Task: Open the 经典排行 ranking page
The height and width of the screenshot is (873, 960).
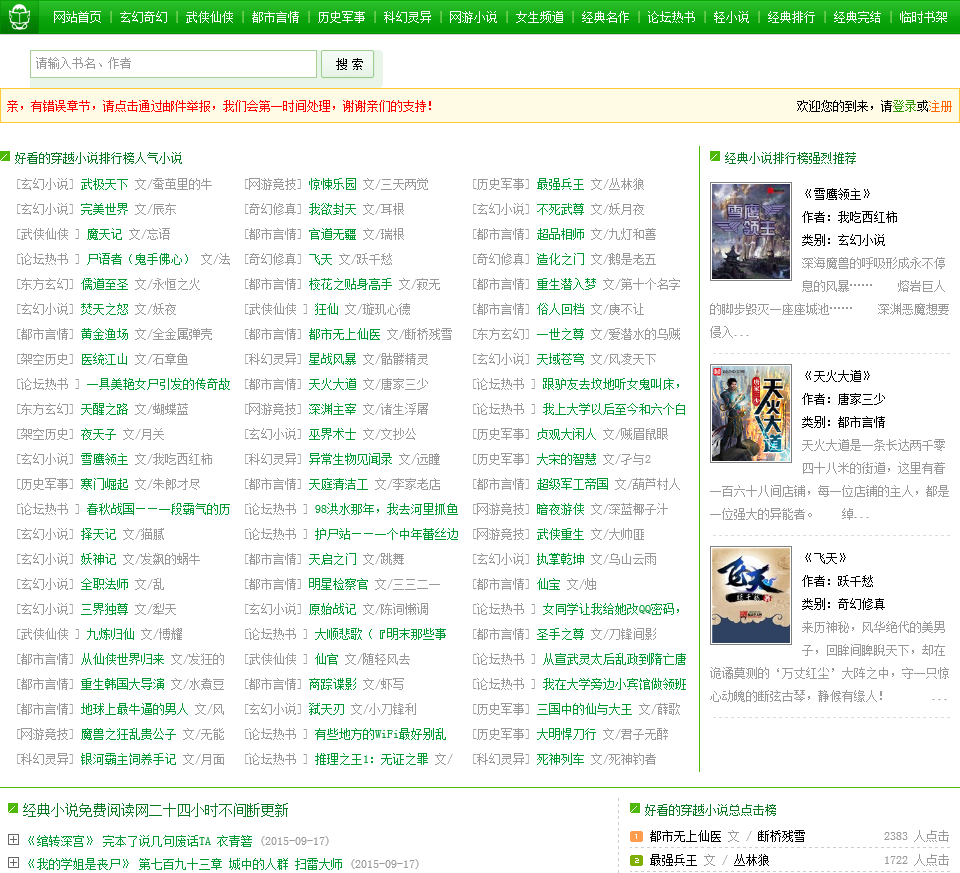Action: click(x=791, y=17)
